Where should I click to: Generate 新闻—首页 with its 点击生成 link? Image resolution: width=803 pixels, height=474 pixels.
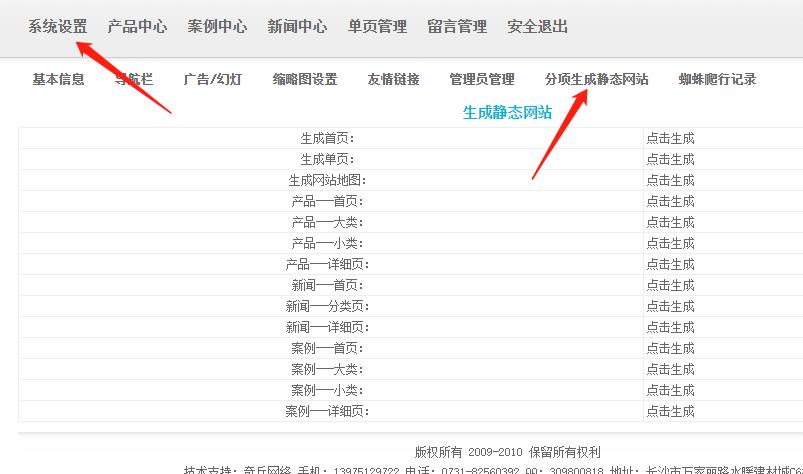pos(670,285)
